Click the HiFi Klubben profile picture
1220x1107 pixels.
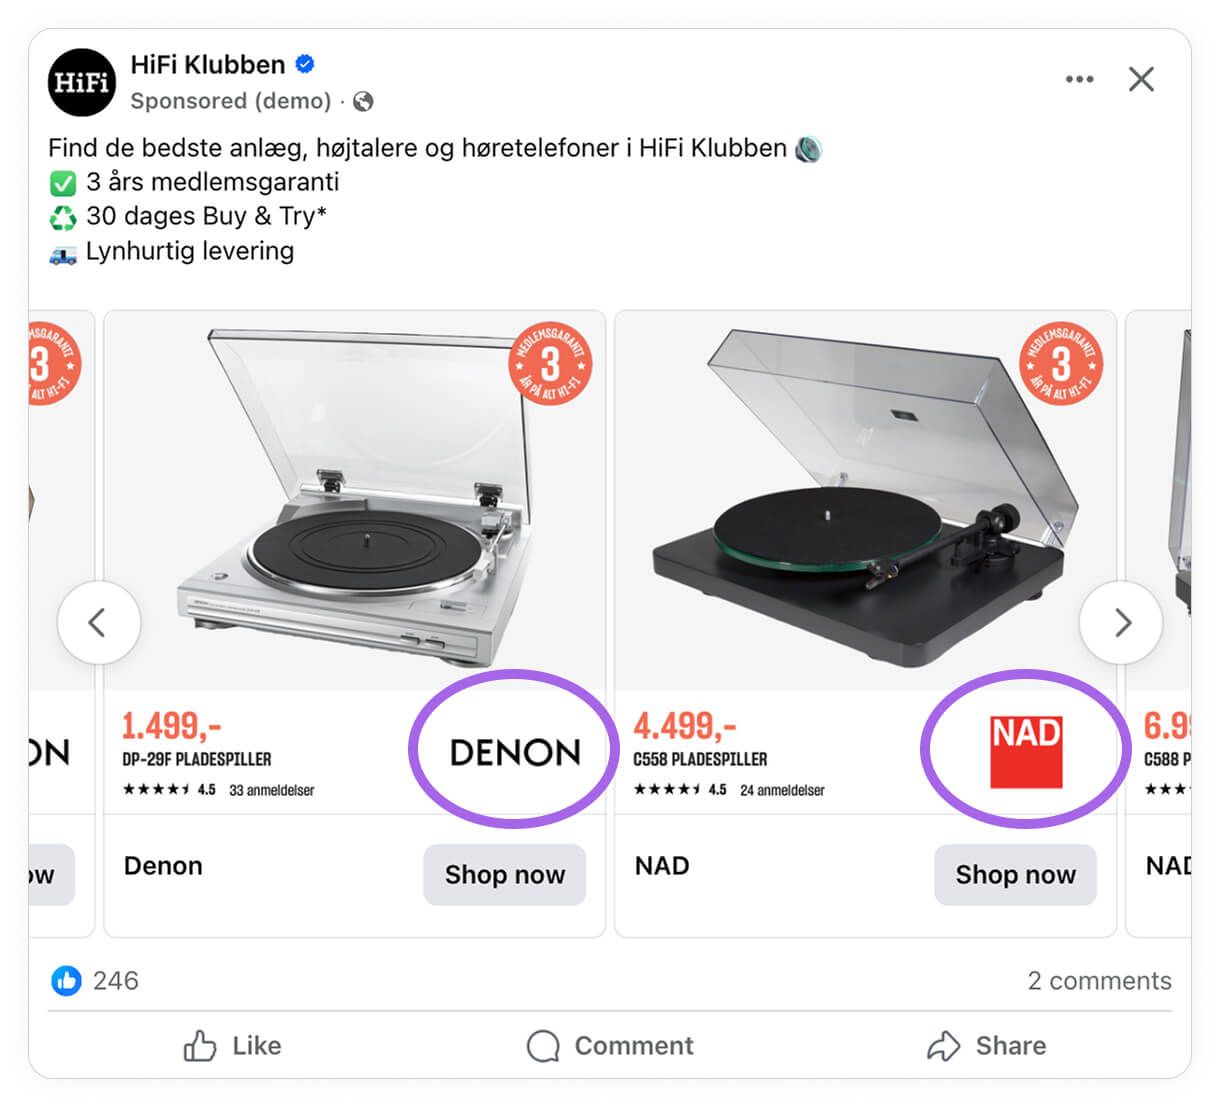coord(82,82)
